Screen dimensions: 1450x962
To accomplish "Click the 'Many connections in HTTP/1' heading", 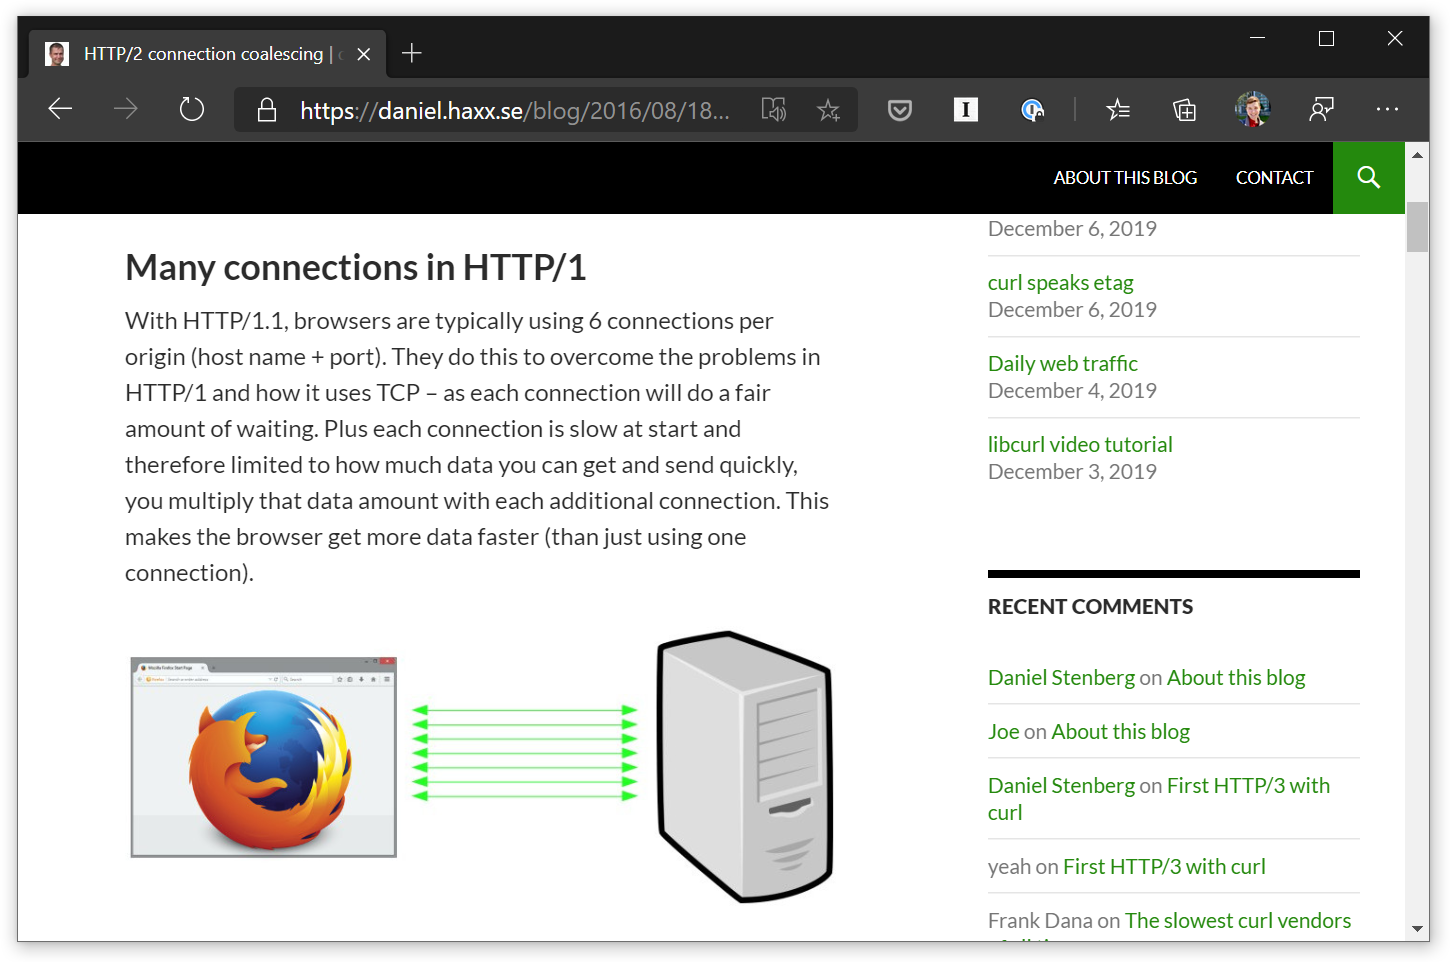I will [x=355, y=268].
